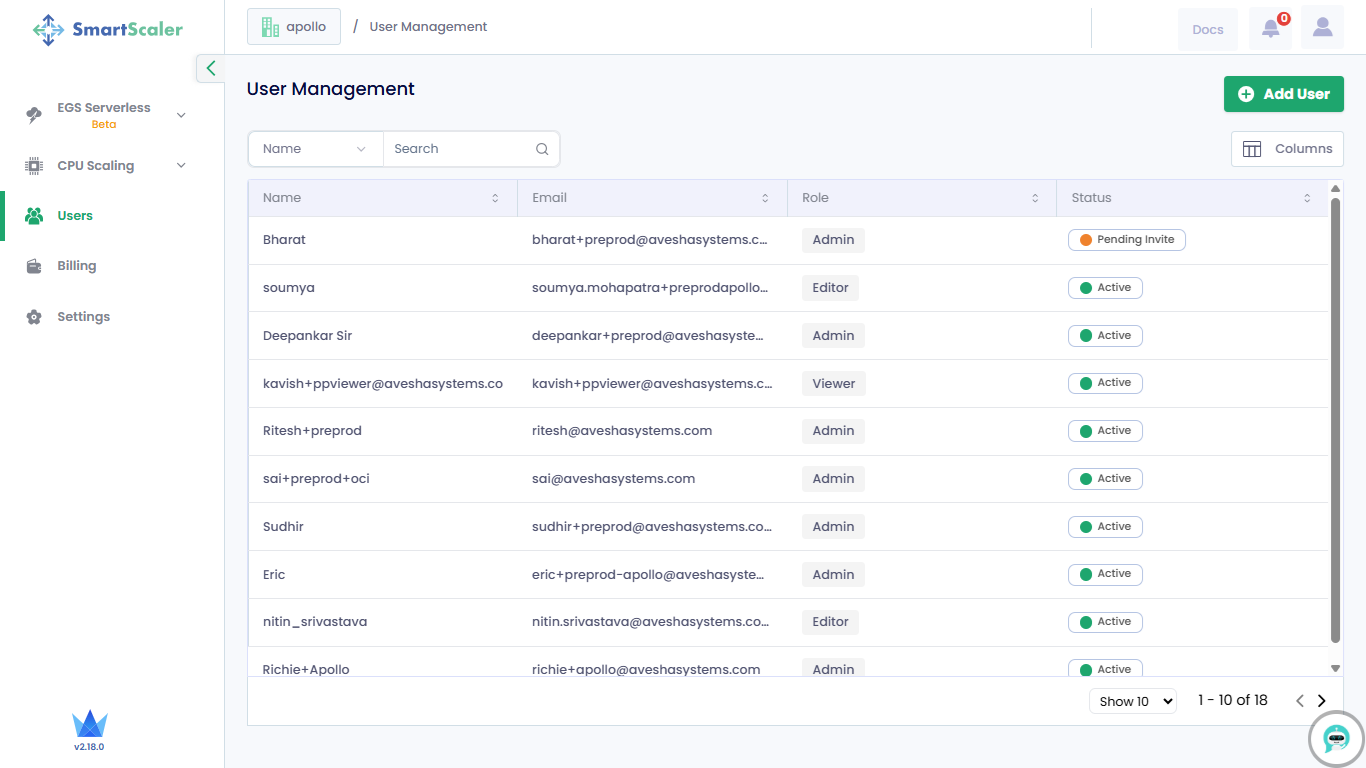Open the chatbot assistant icon

pos(1336,739)
